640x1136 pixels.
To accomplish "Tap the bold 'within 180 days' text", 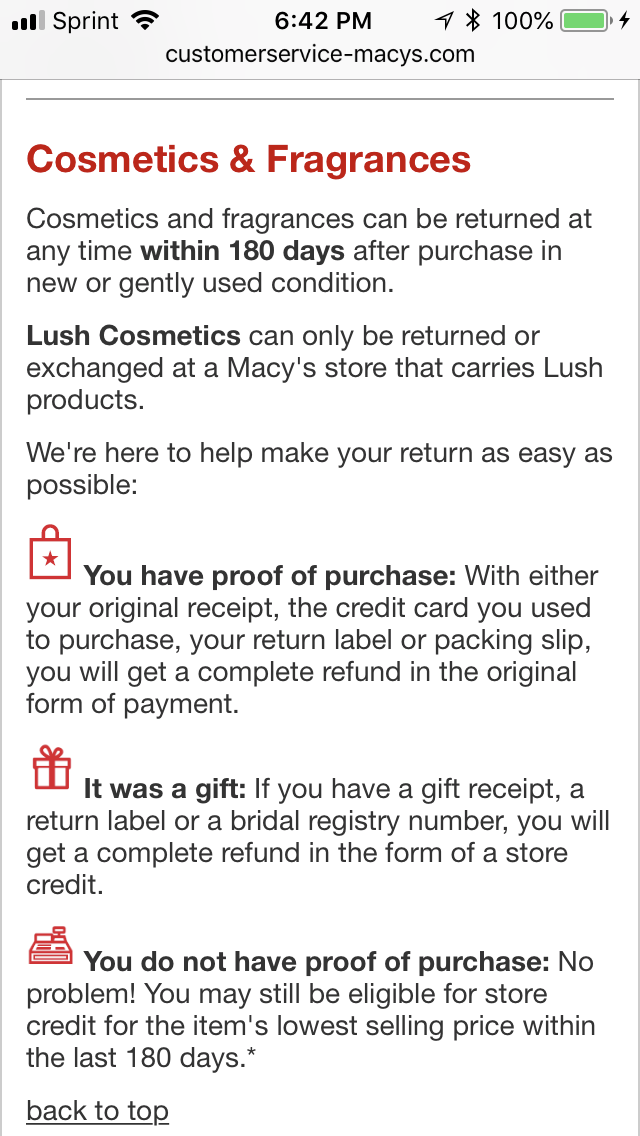I will (x=243, y=251).
